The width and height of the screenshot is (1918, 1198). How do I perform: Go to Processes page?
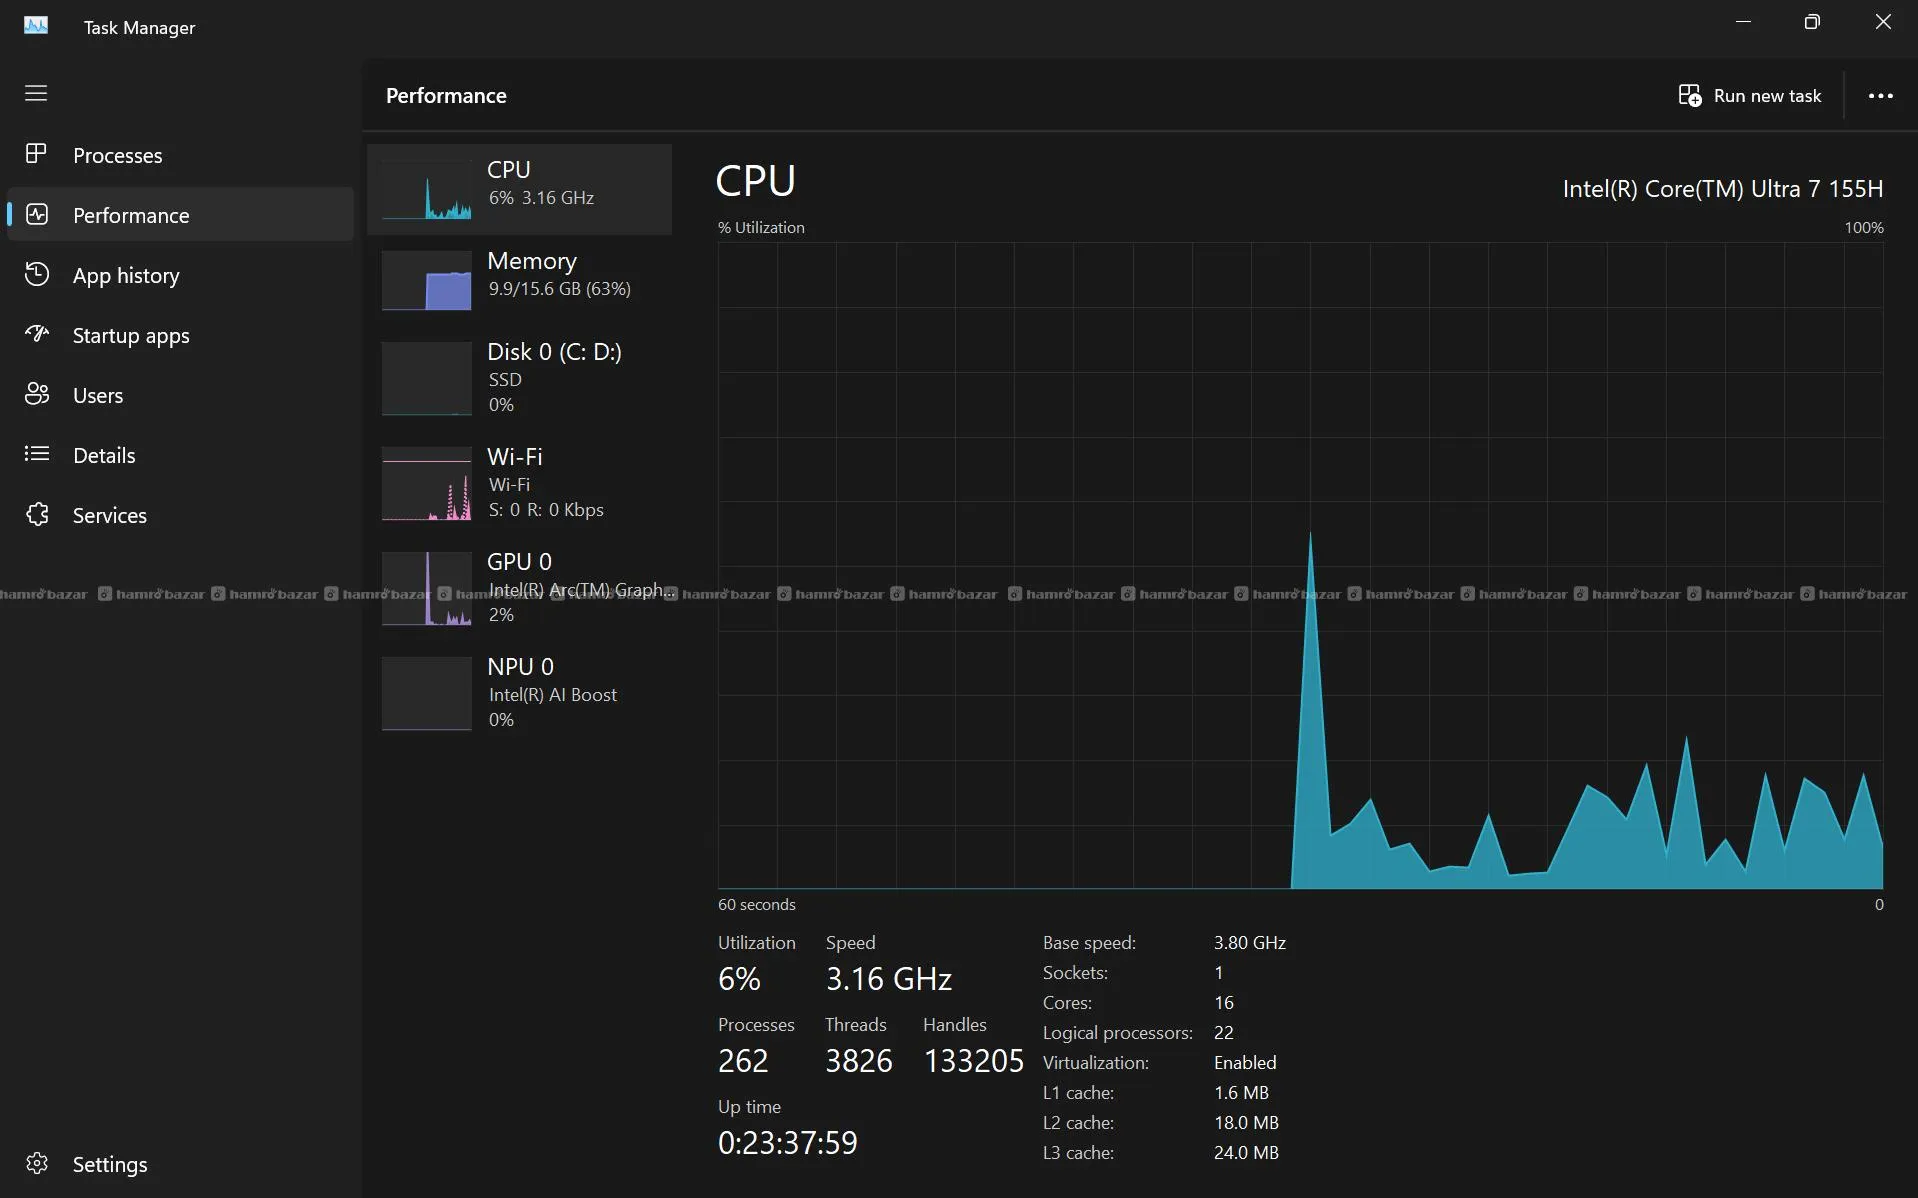pyautogui.click(x=180, y=155)
